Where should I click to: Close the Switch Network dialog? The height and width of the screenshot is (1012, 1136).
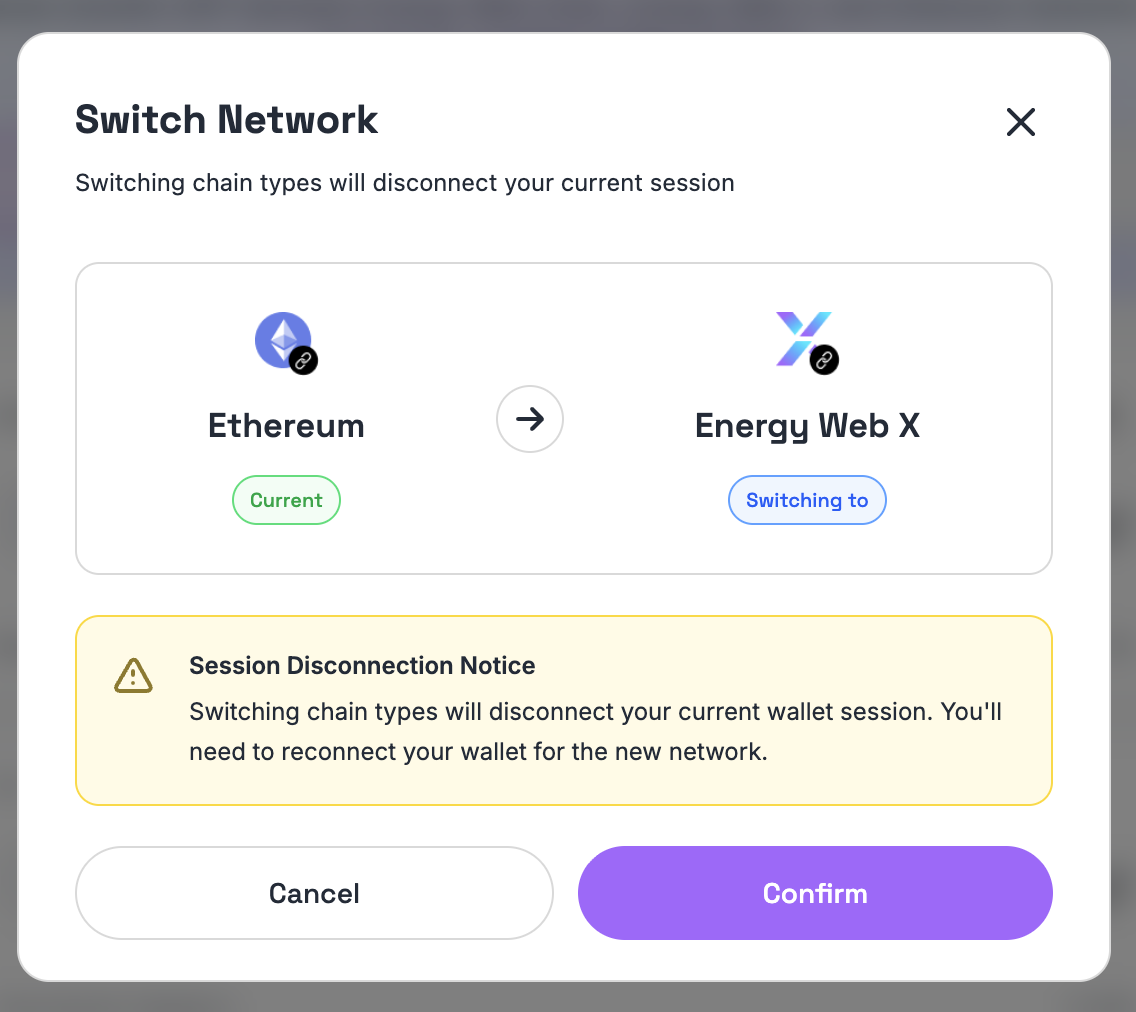click(1020, 122)
